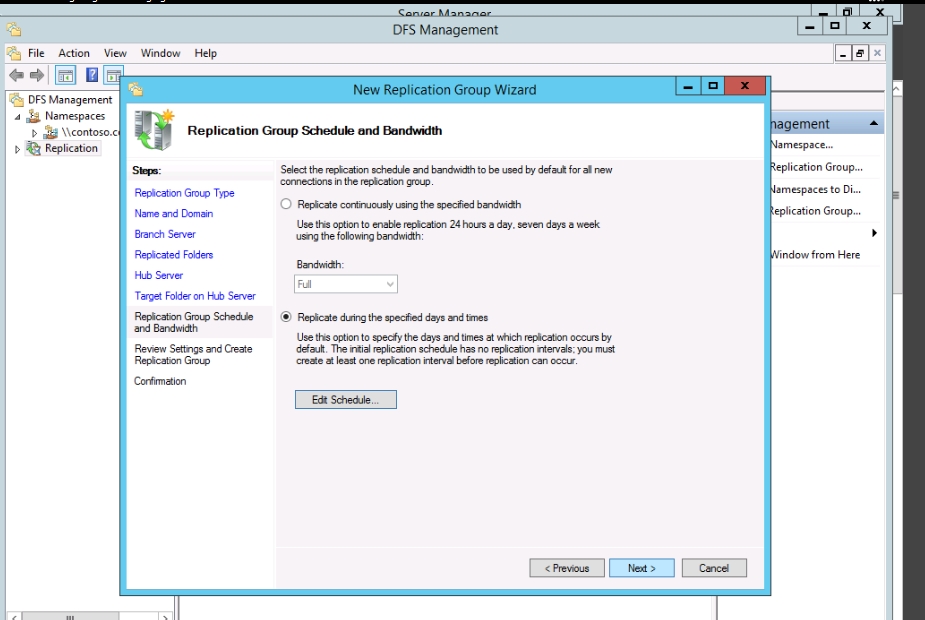Click the wizard title bar system icon

(x=136, y=89)
